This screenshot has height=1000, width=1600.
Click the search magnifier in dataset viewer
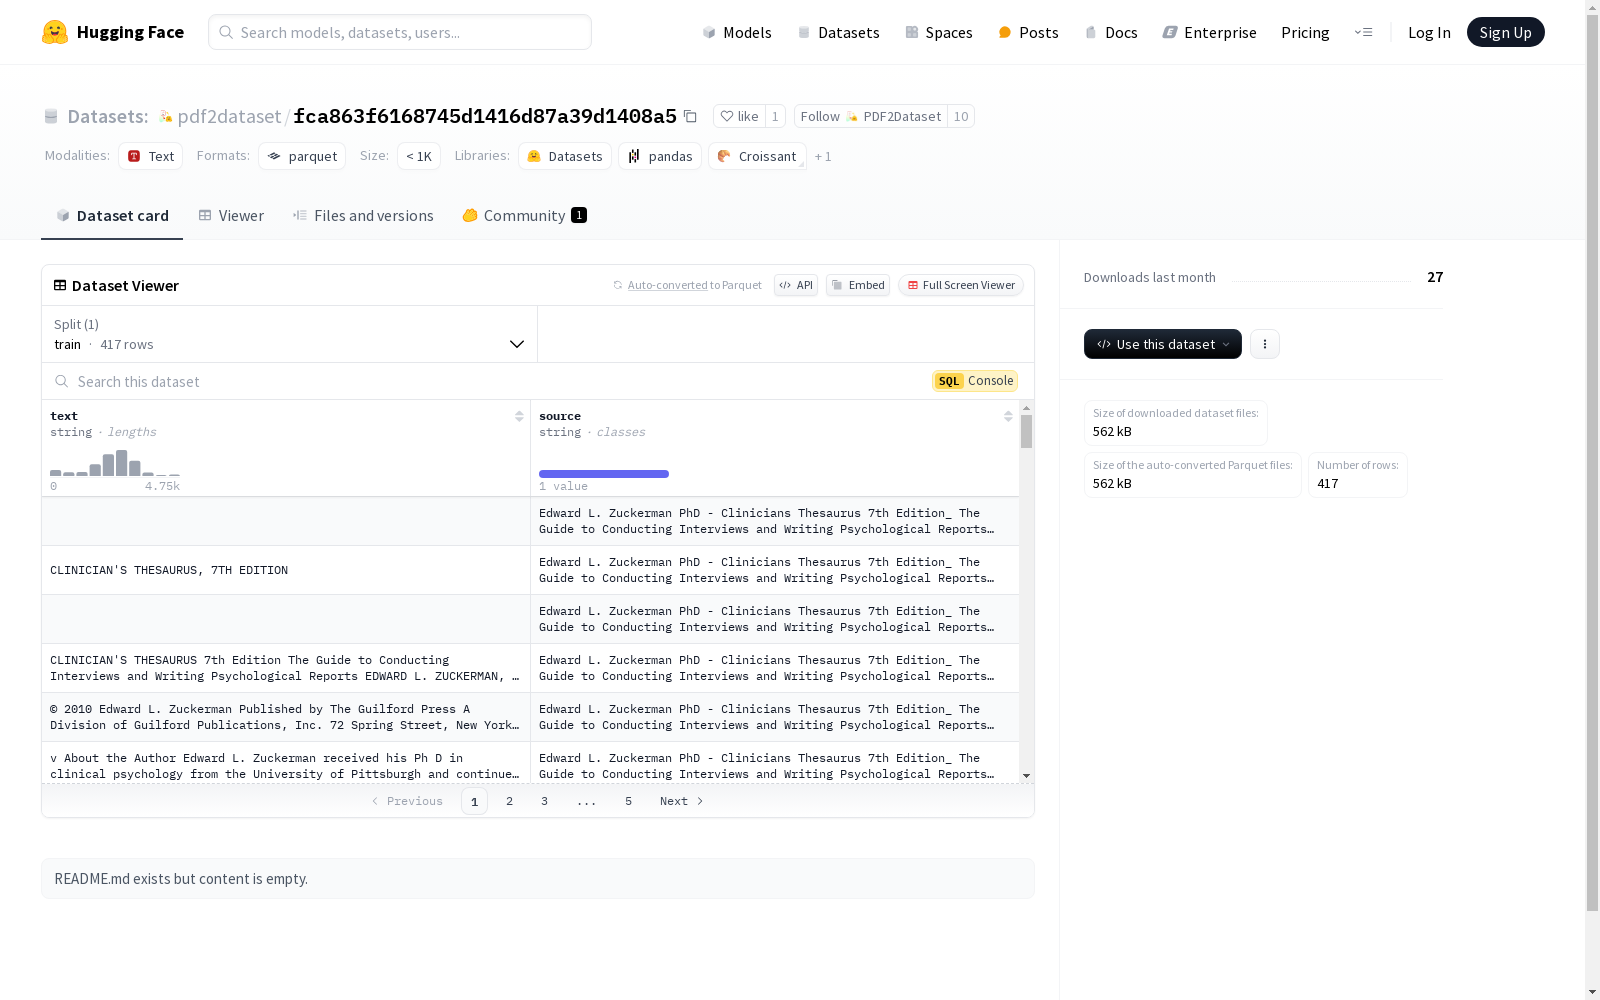coord(62,381)
